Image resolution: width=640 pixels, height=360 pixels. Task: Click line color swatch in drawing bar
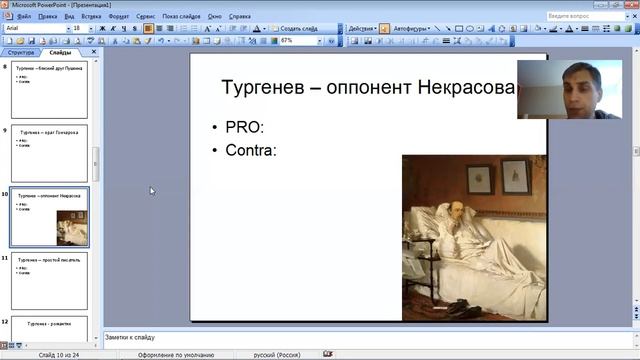(553, 29)
